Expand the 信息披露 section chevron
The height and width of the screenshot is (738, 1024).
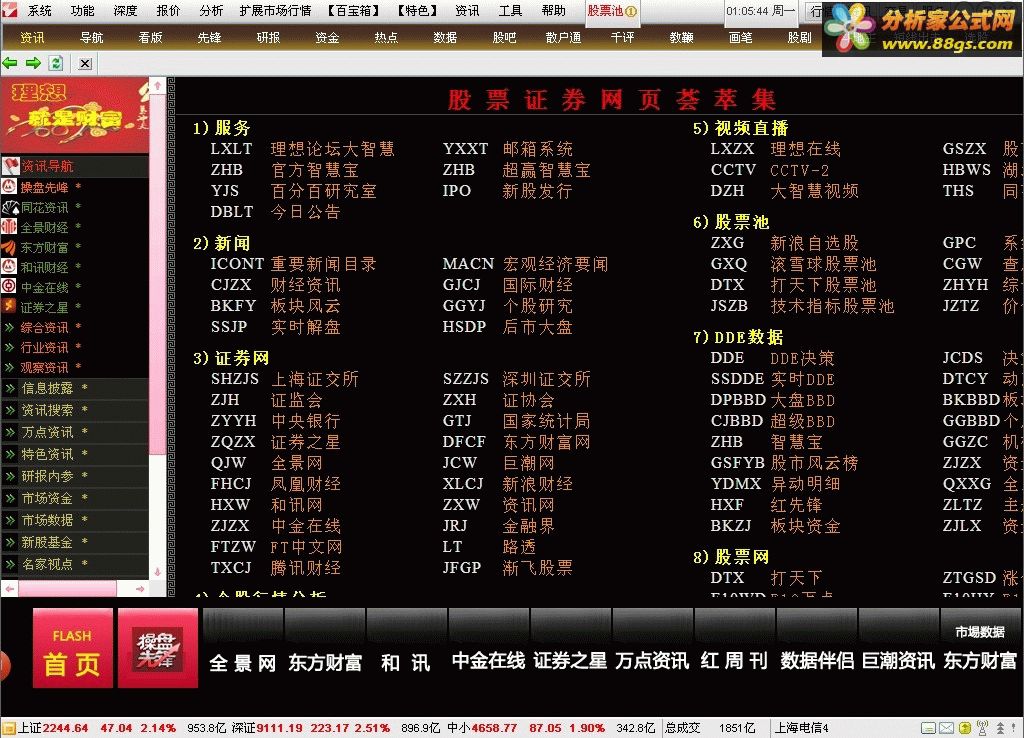point(10,389)
